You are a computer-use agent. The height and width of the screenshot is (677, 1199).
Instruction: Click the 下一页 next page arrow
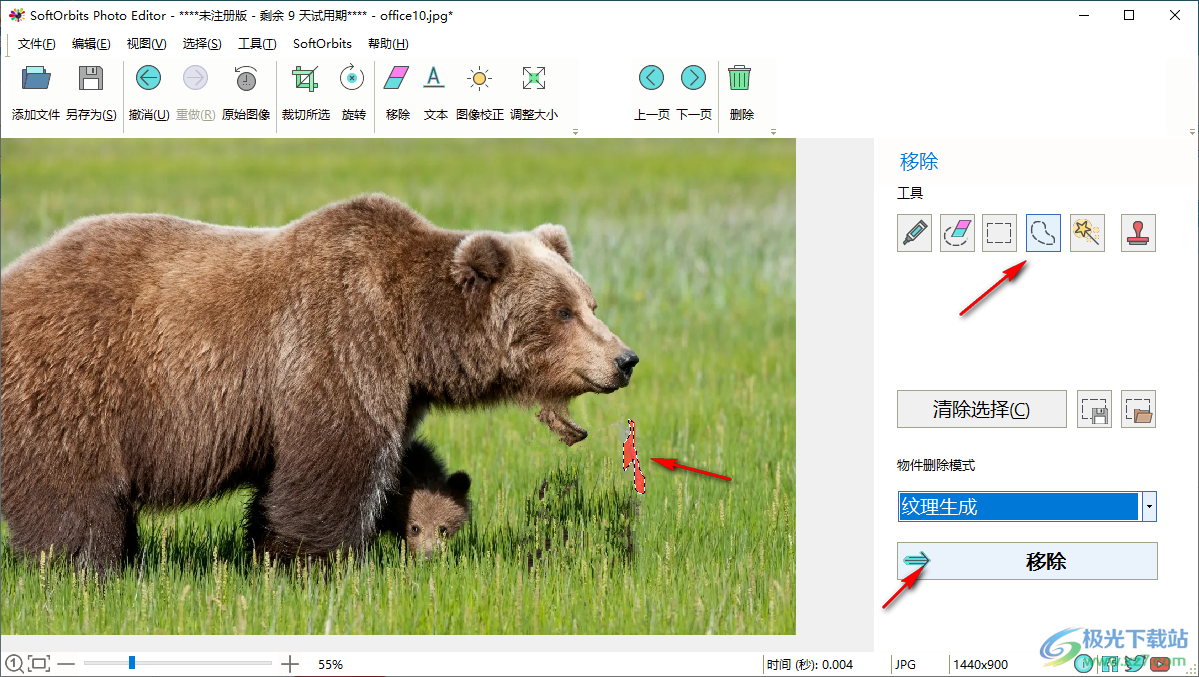point(694,77)
